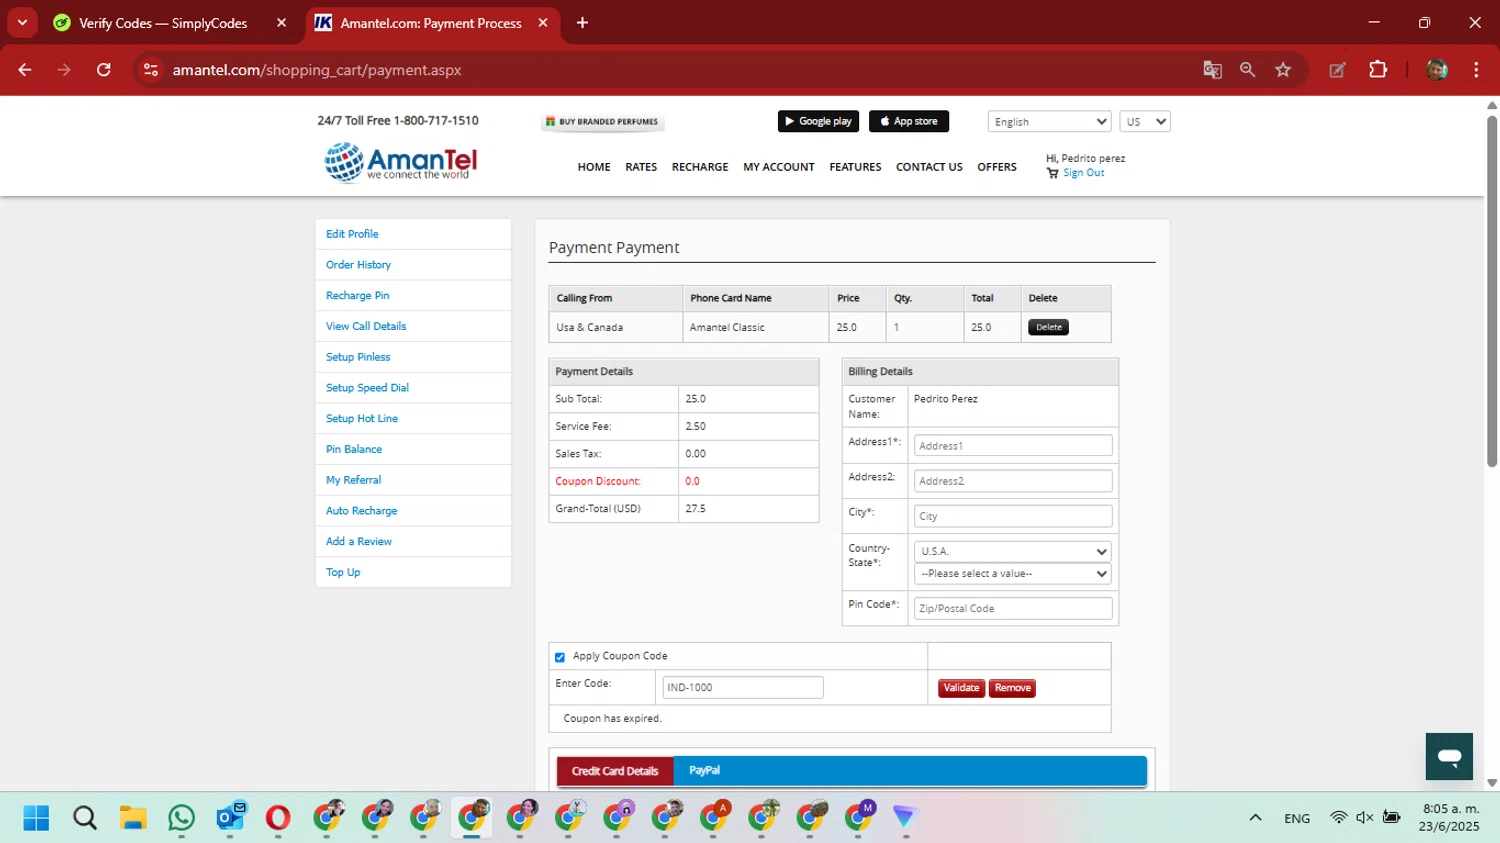Click the Chrome profile avatar
The height and width of the screenshot is (843, 1500).
coord(1437,70)
